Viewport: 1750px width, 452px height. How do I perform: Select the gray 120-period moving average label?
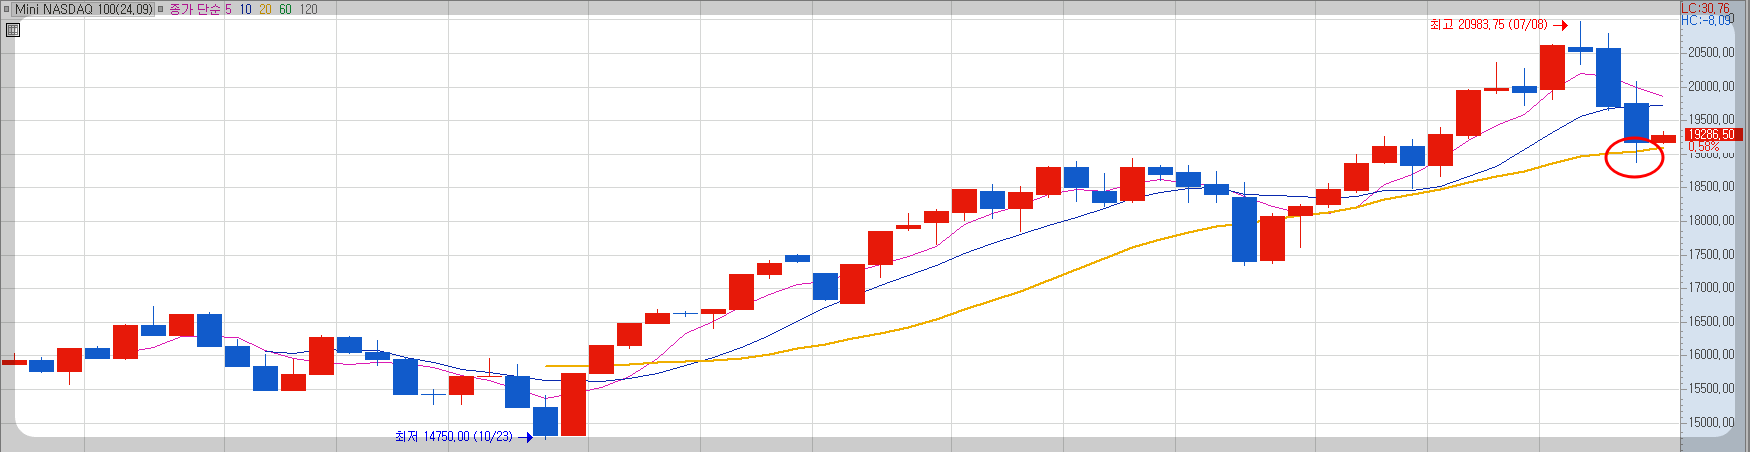click(309, 9)
